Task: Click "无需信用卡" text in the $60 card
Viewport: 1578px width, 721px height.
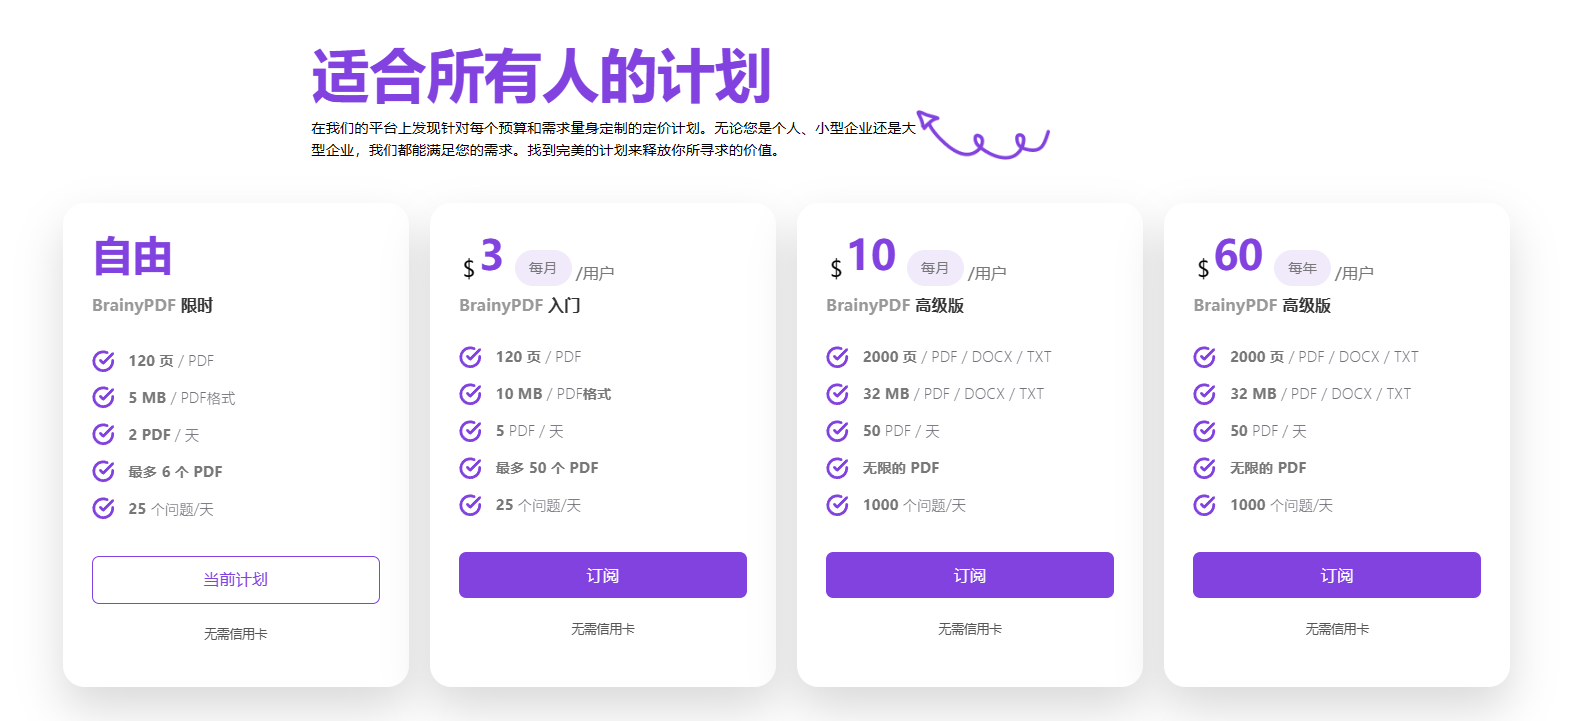Action: click(1337, 629)
